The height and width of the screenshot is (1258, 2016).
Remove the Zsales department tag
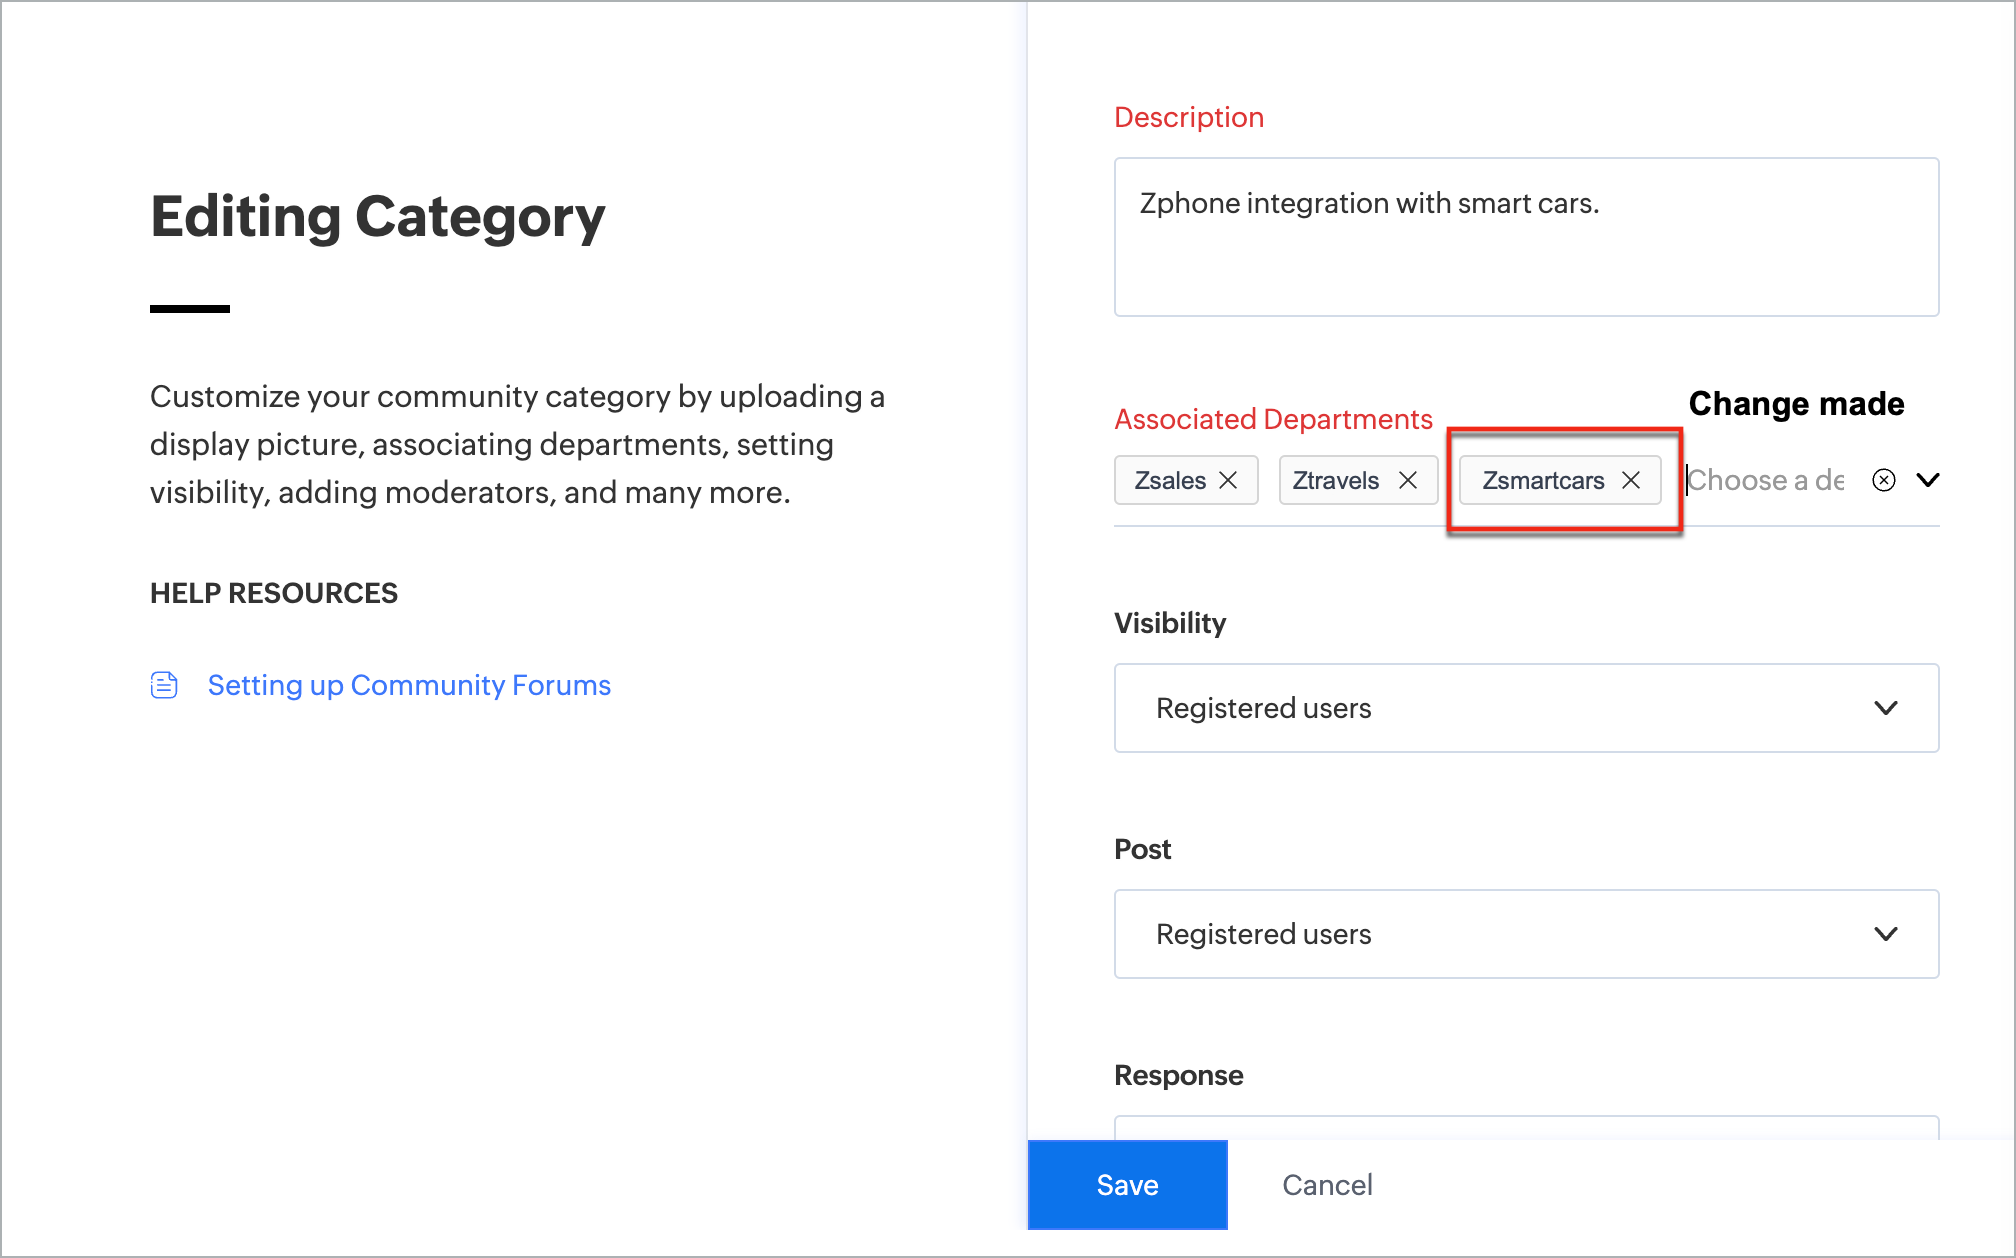(x=1228, y=481)
